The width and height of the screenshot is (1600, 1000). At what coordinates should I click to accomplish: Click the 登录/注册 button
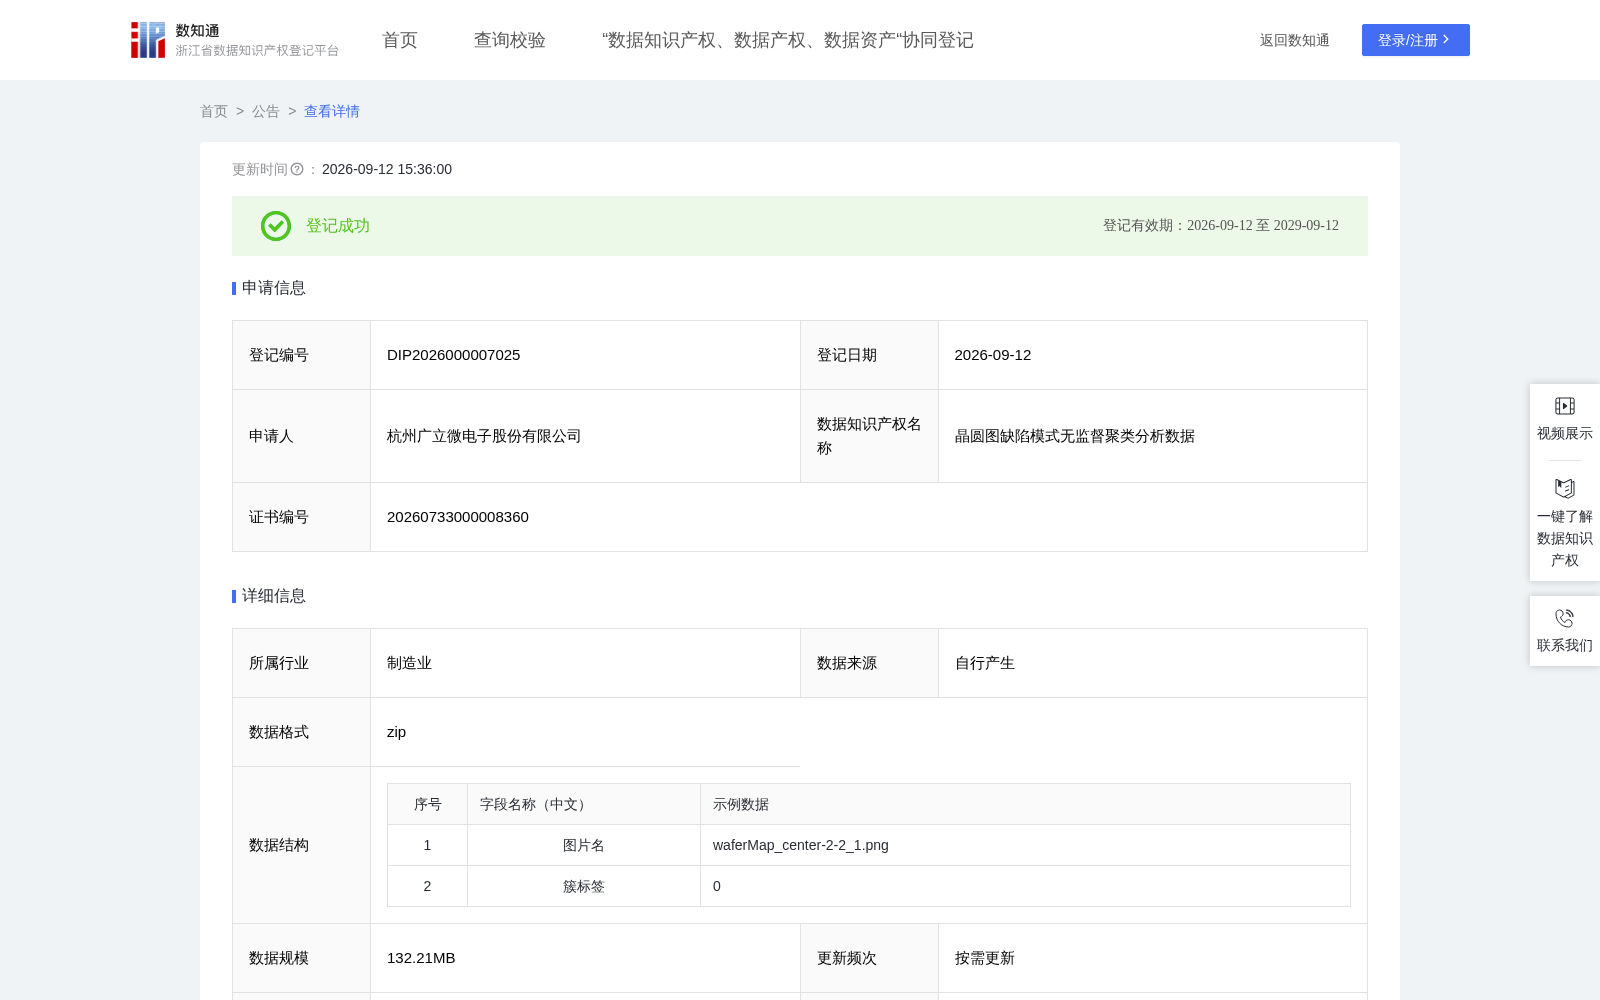tap(1416, 40)
